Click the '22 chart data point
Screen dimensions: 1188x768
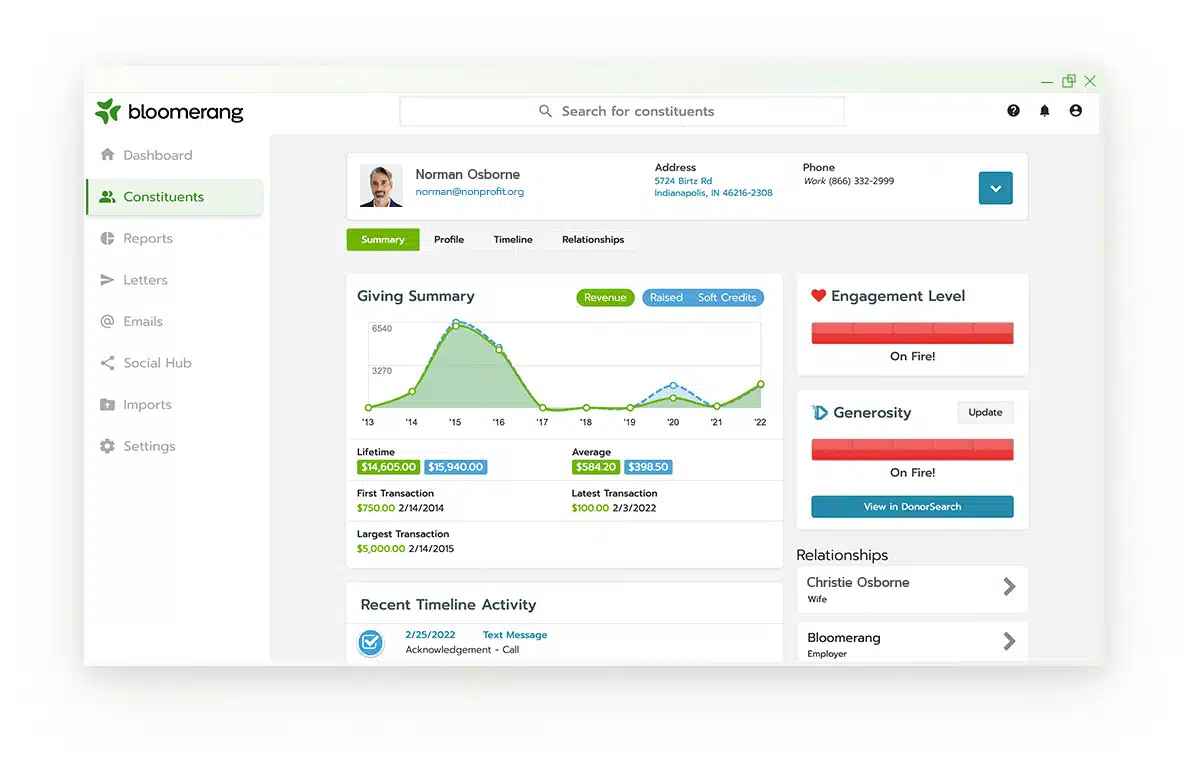pos(761,384)
